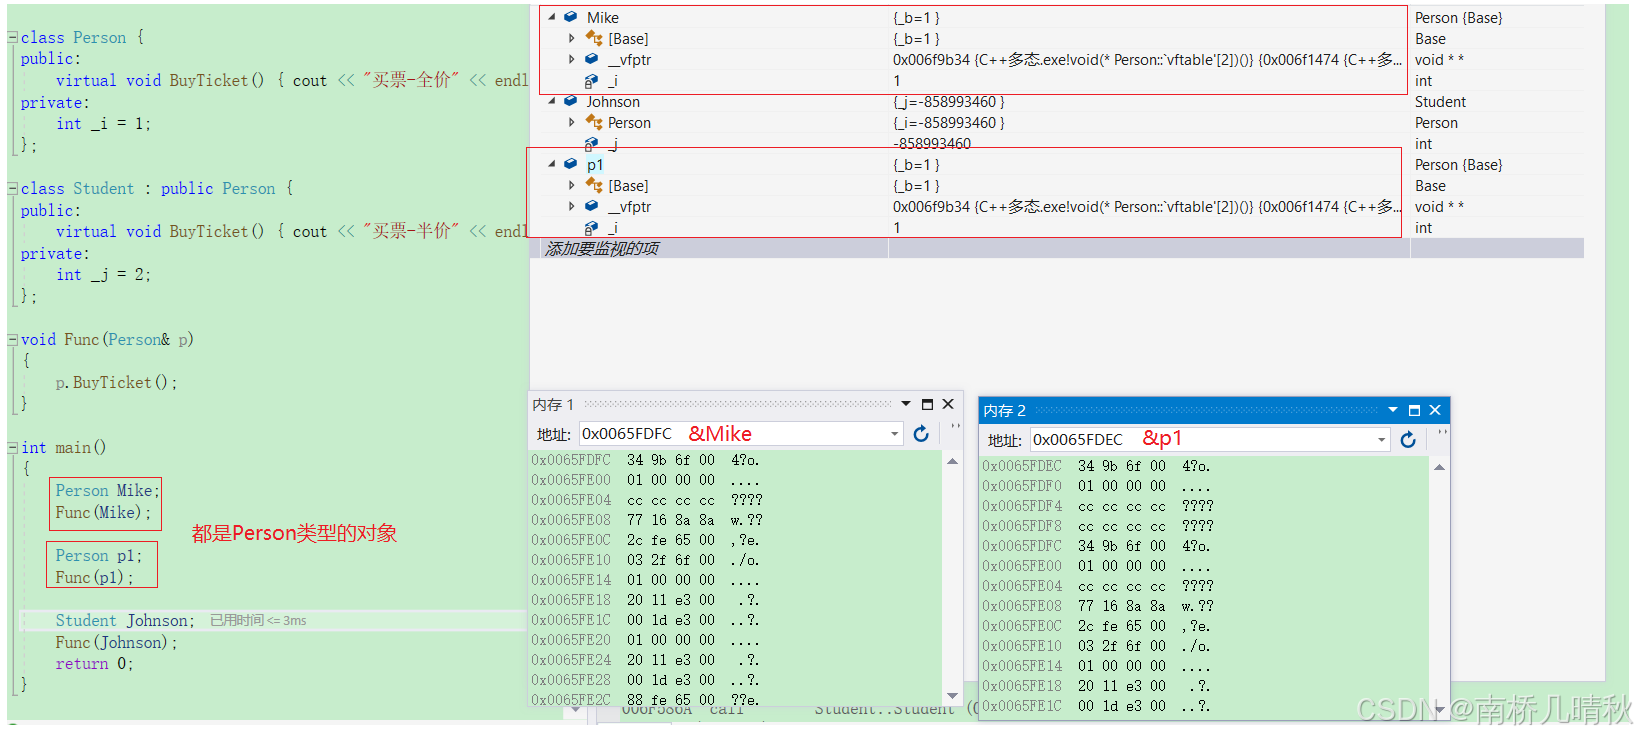Maximize the 内存 1 window
This screenshot has height=738, width=1638.
click(x=927, y=404)
